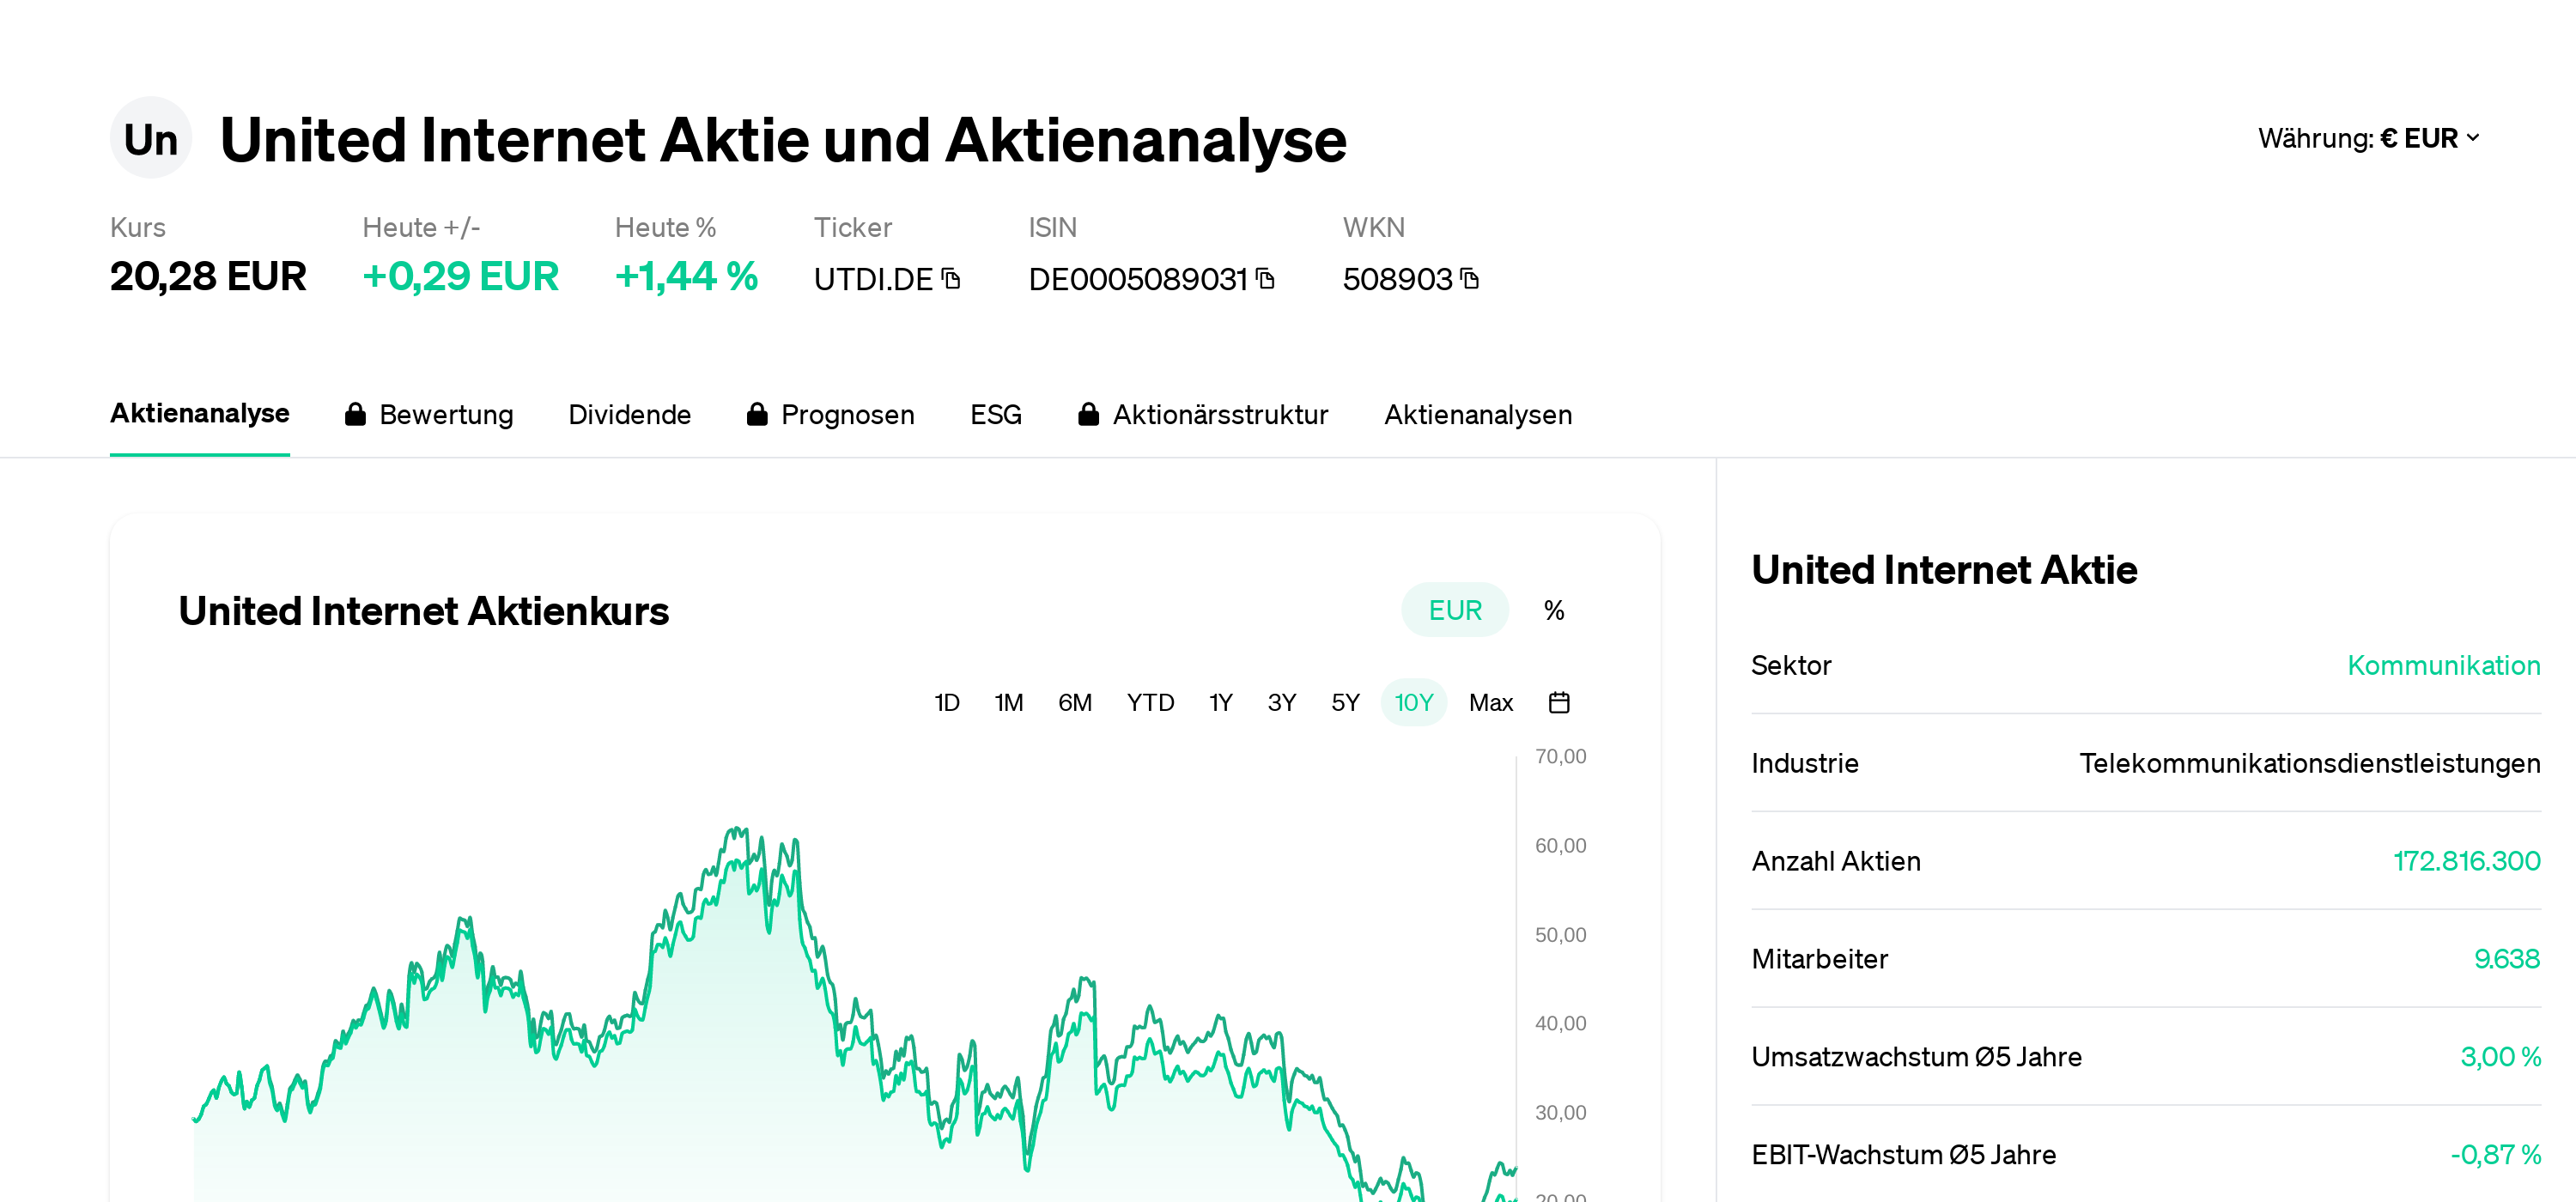Switch to the Dividende tab
This screenshot has height=1202, width=2576.
pyautogui.click(x=630, y=414)
